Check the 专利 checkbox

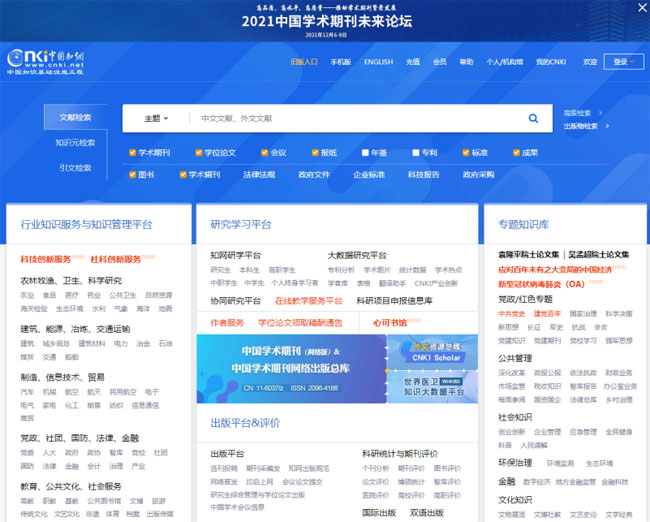(x=416, y=153)
